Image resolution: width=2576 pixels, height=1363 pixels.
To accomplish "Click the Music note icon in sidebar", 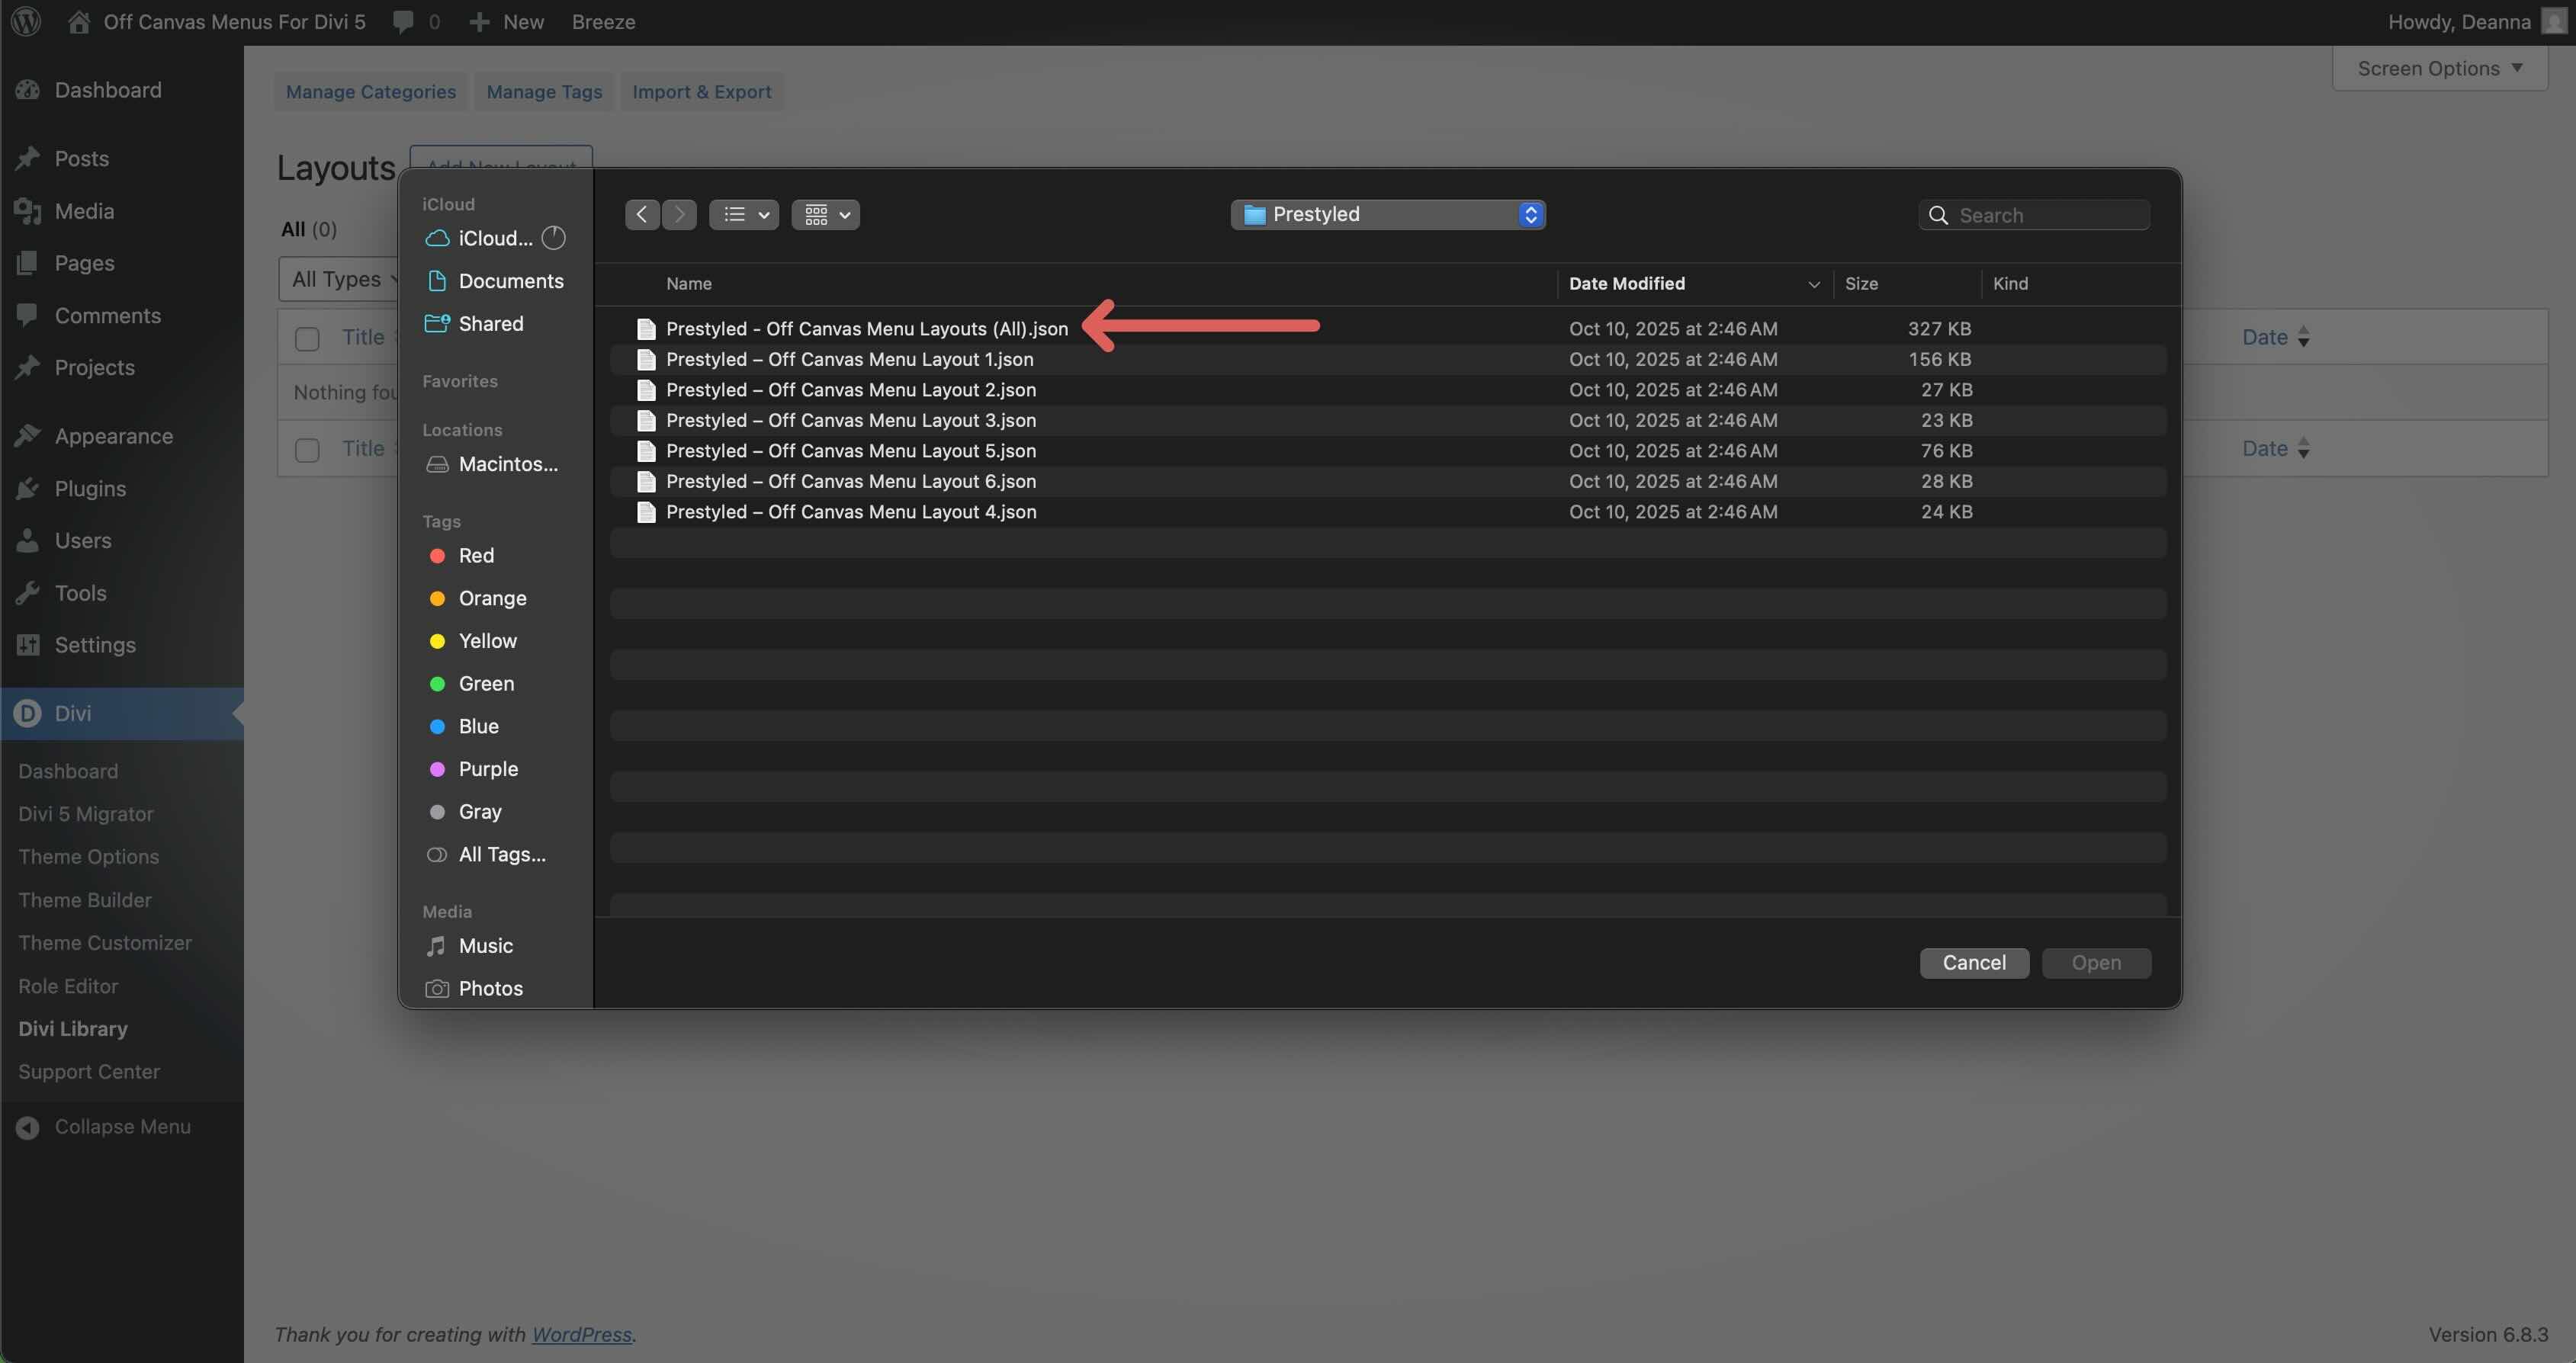I will click(x=436, y=946).
